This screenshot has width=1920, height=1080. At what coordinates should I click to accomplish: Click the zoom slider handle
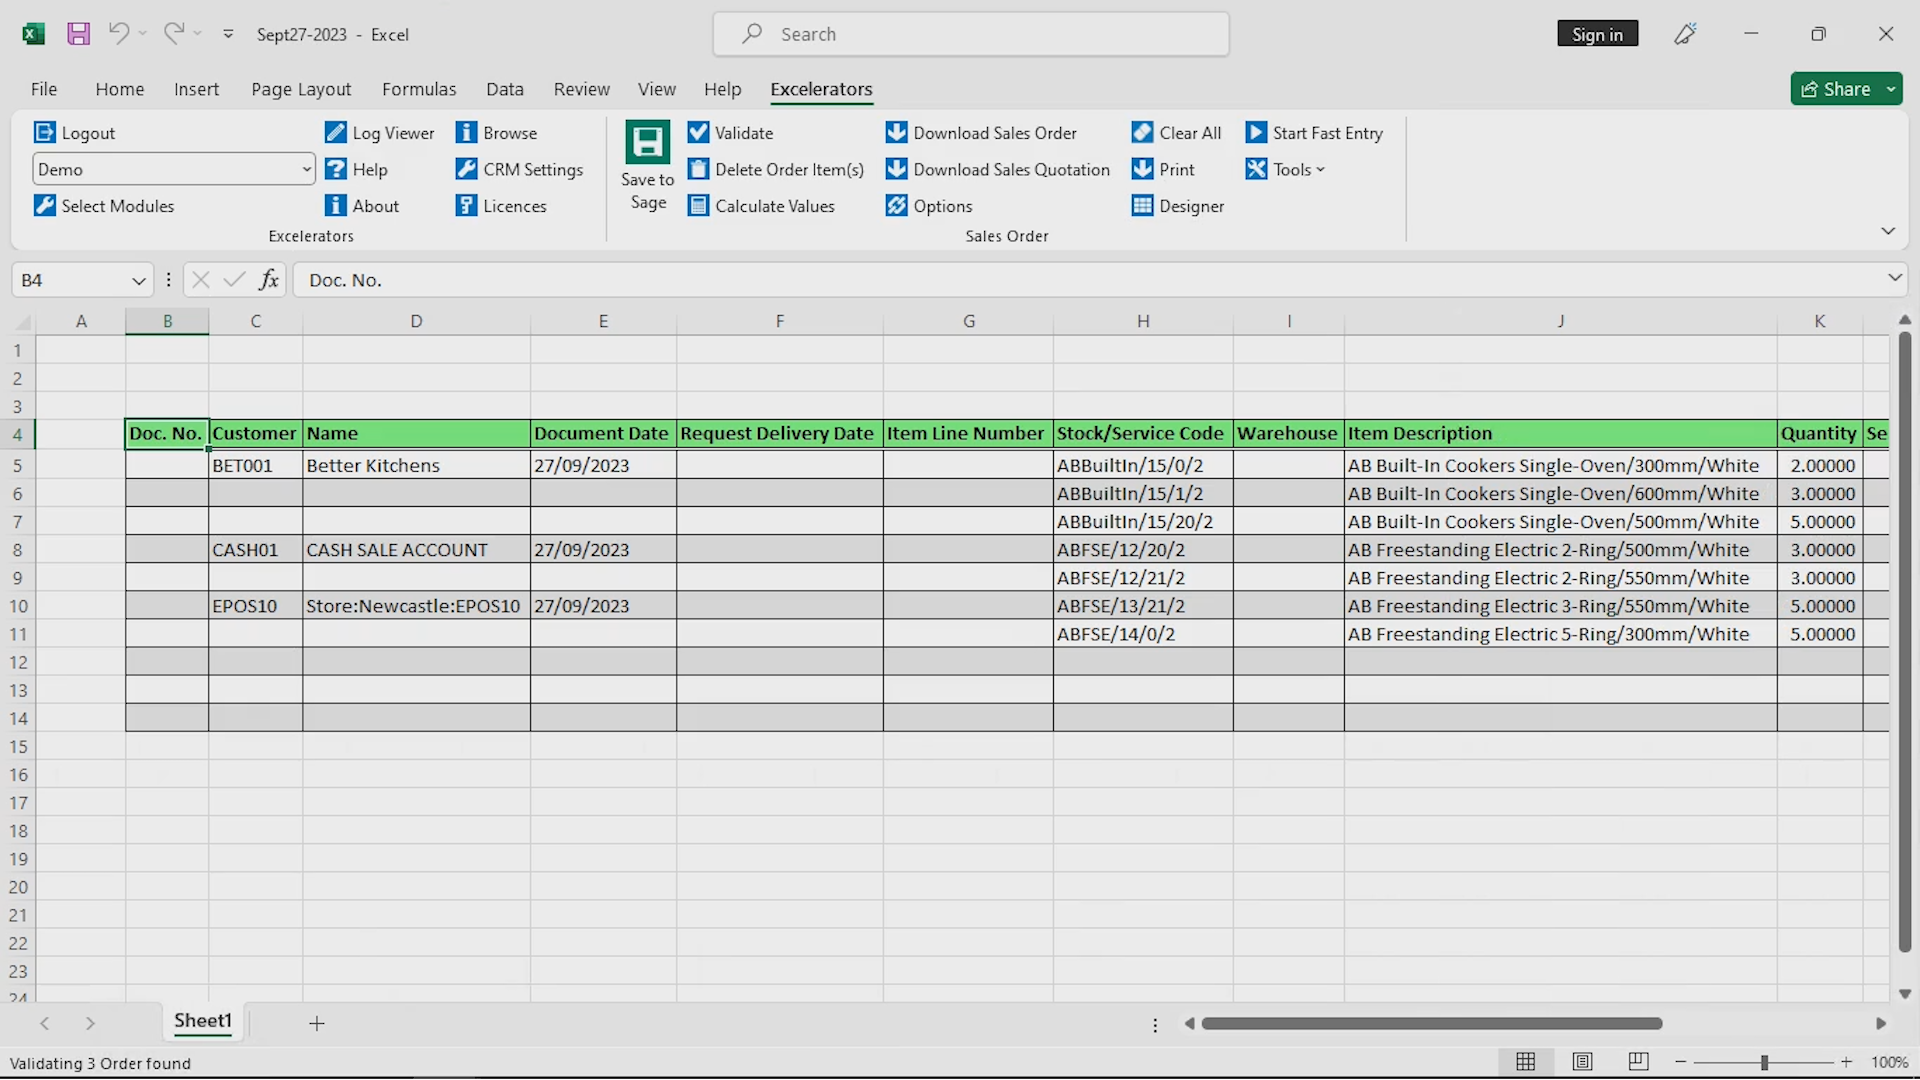point(1764,1062)
